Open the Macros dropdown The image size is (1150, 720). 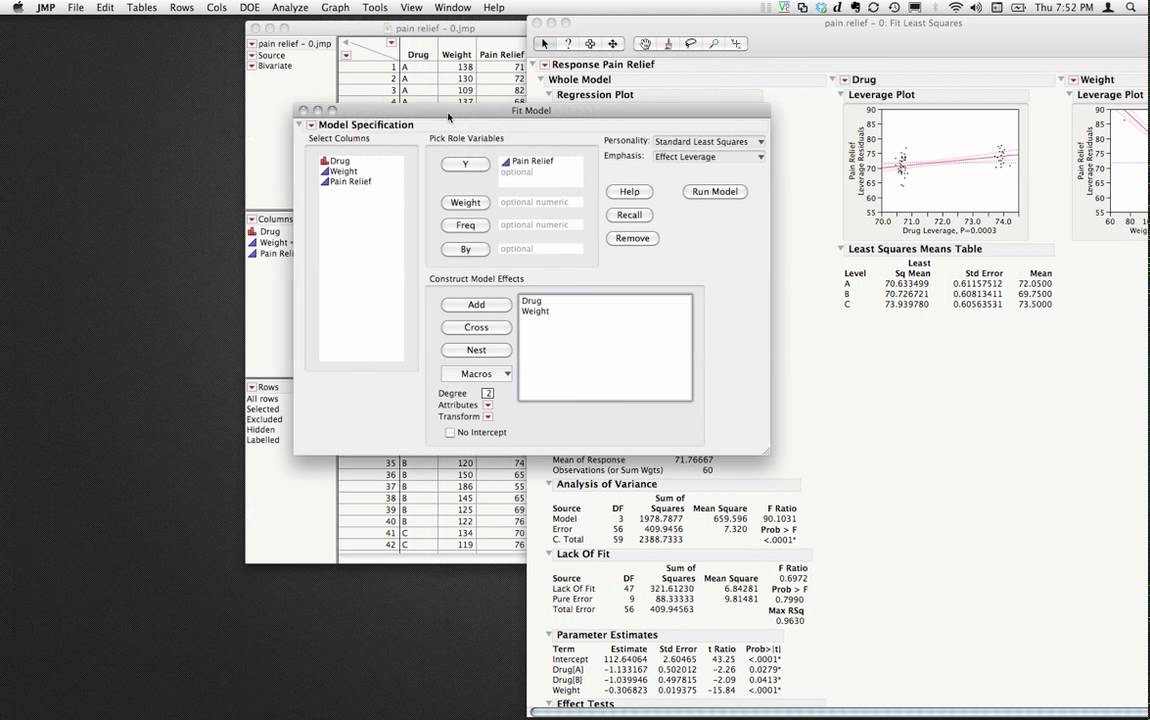pyautogui.click(x=477, y=374)
